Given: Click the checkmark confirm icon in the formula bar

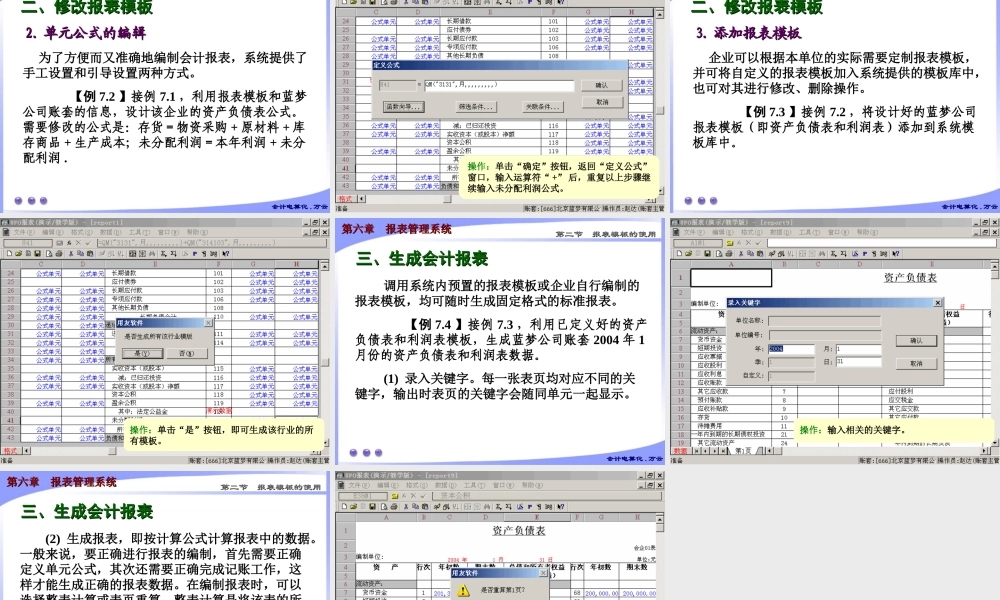Looking at the screenshot, I should (87, 245).
